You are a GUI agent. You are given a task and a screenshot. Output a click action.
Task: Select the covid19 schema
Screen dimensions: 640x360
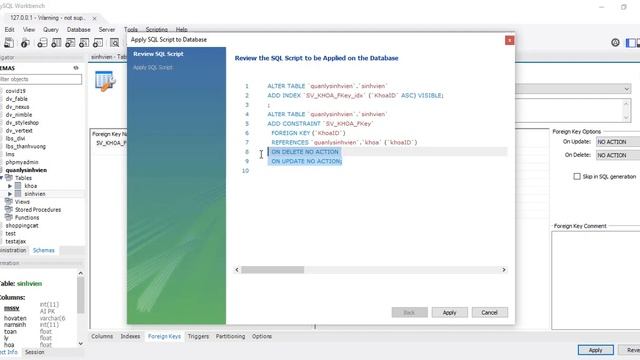[16, 91]
